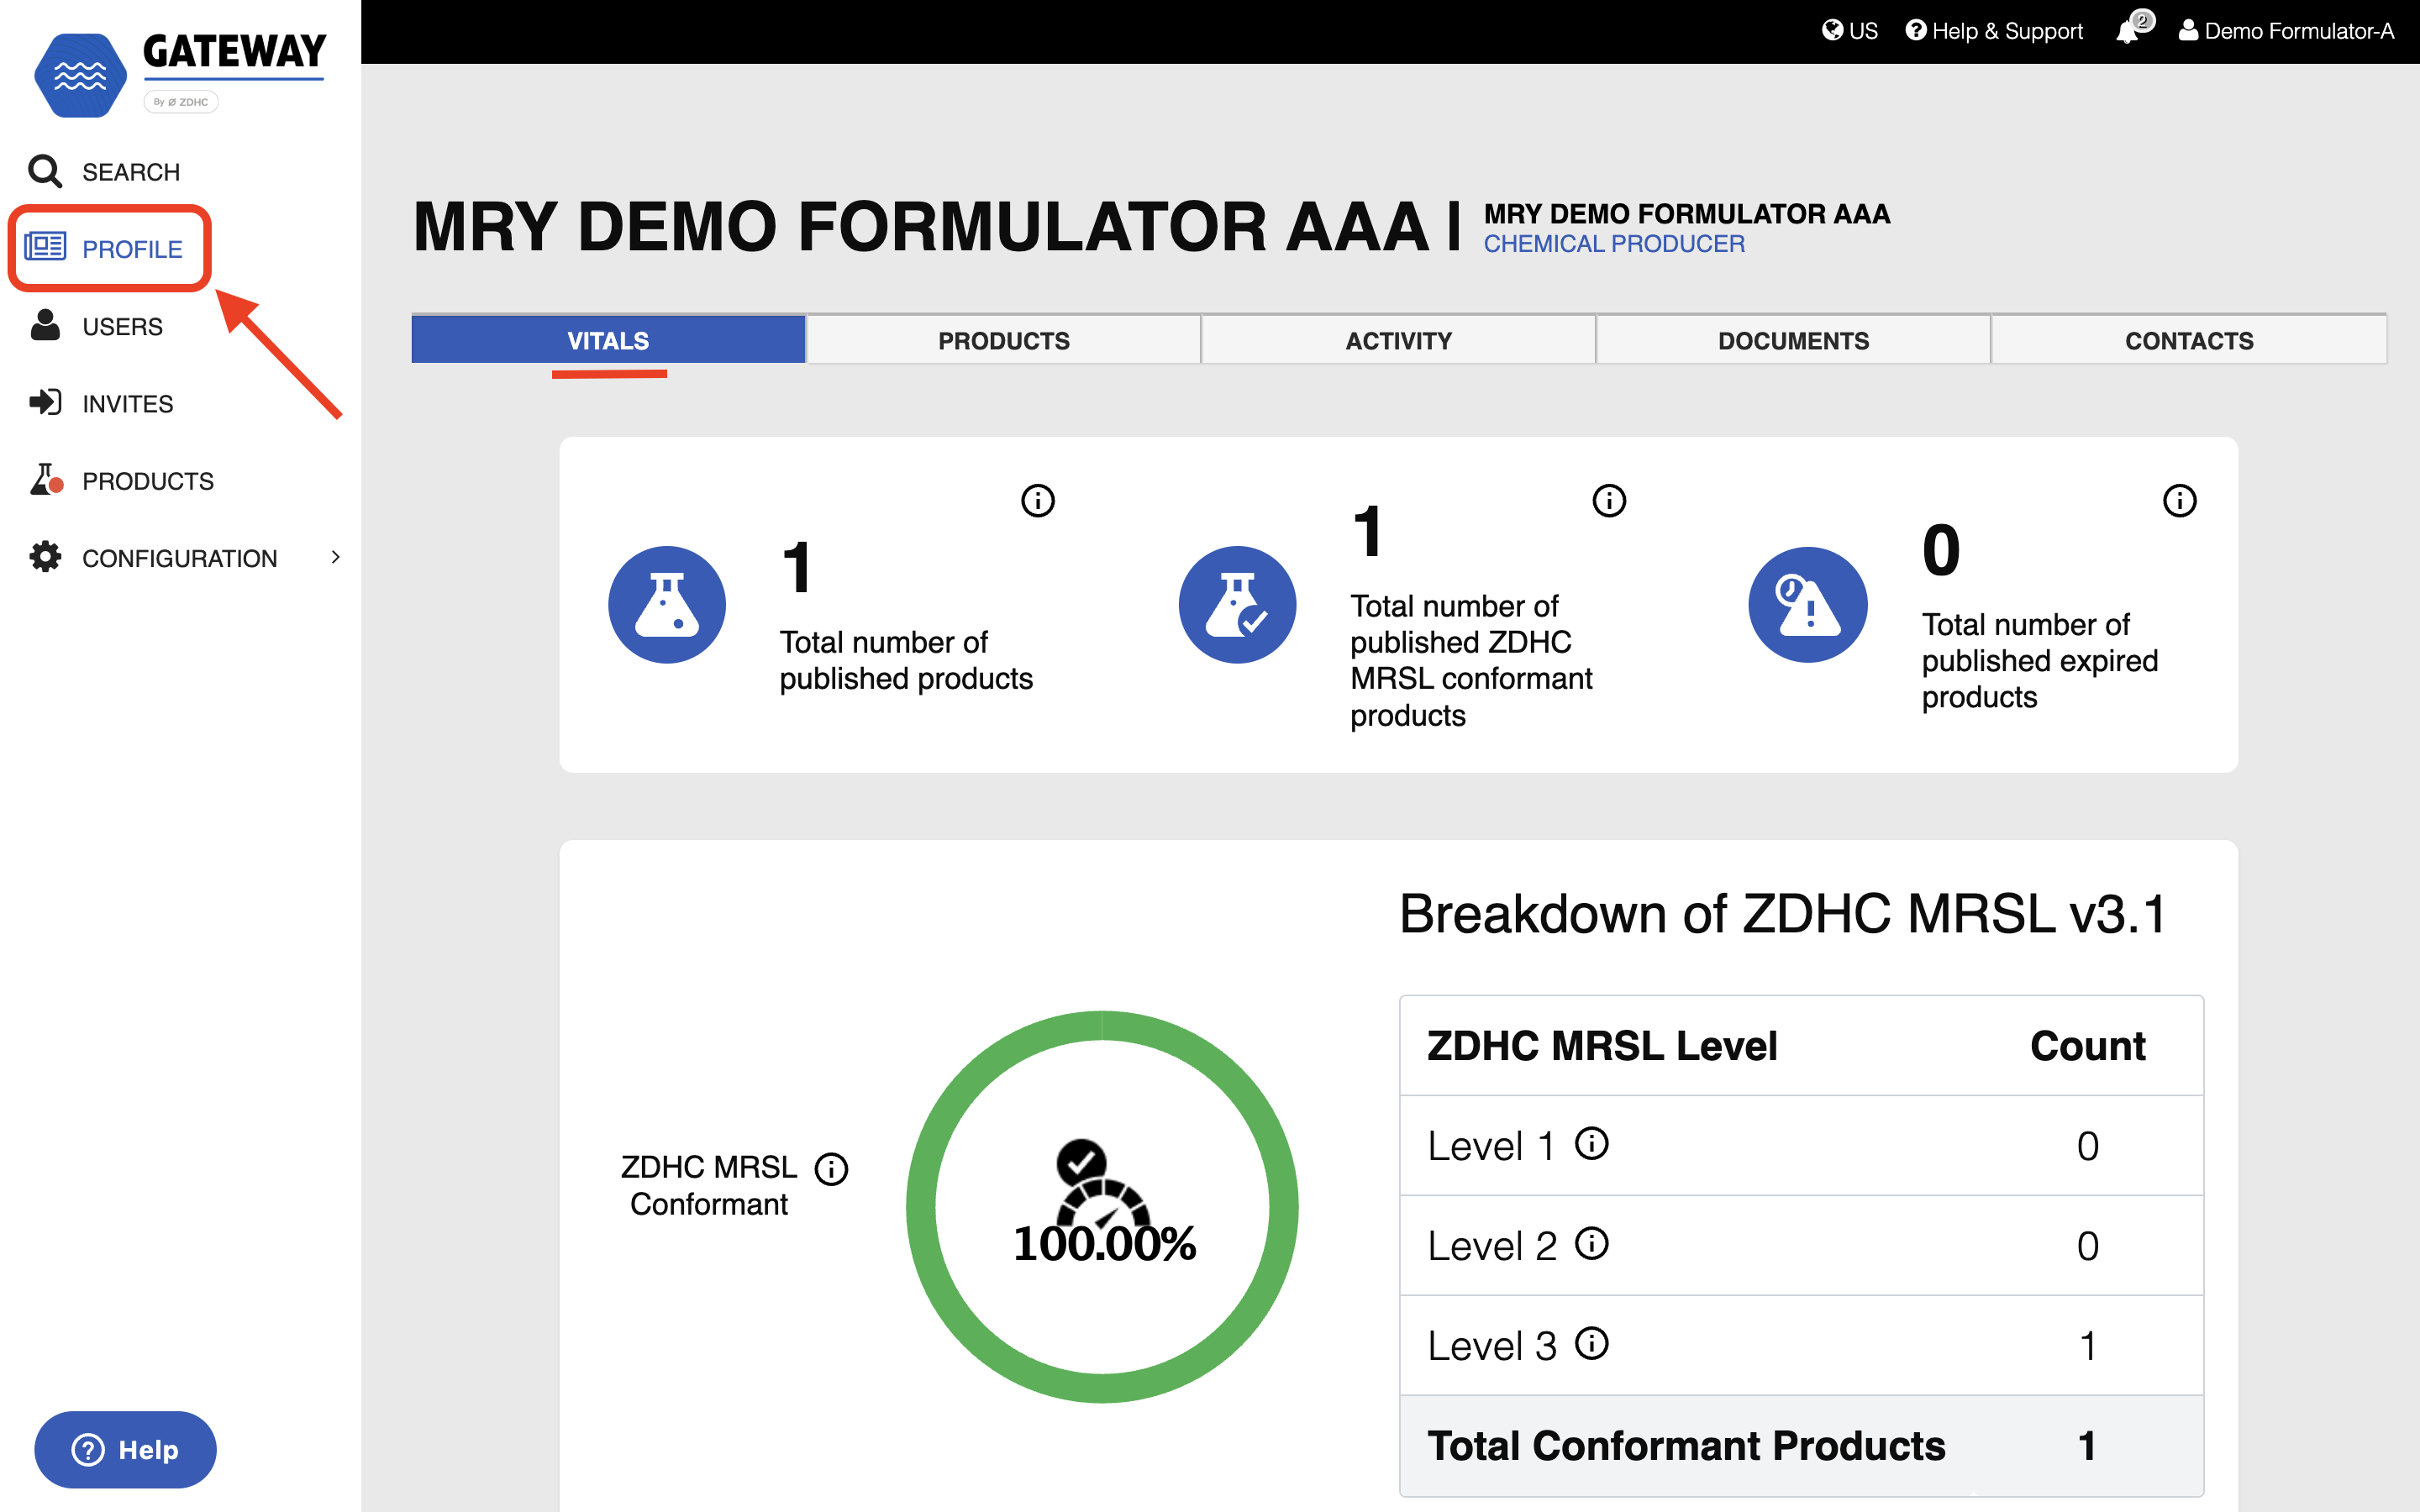Viewport: 2420px width, 1512px height.
Task: Click the conformant products flask-check icon
Action: [x=1238, y=604]
